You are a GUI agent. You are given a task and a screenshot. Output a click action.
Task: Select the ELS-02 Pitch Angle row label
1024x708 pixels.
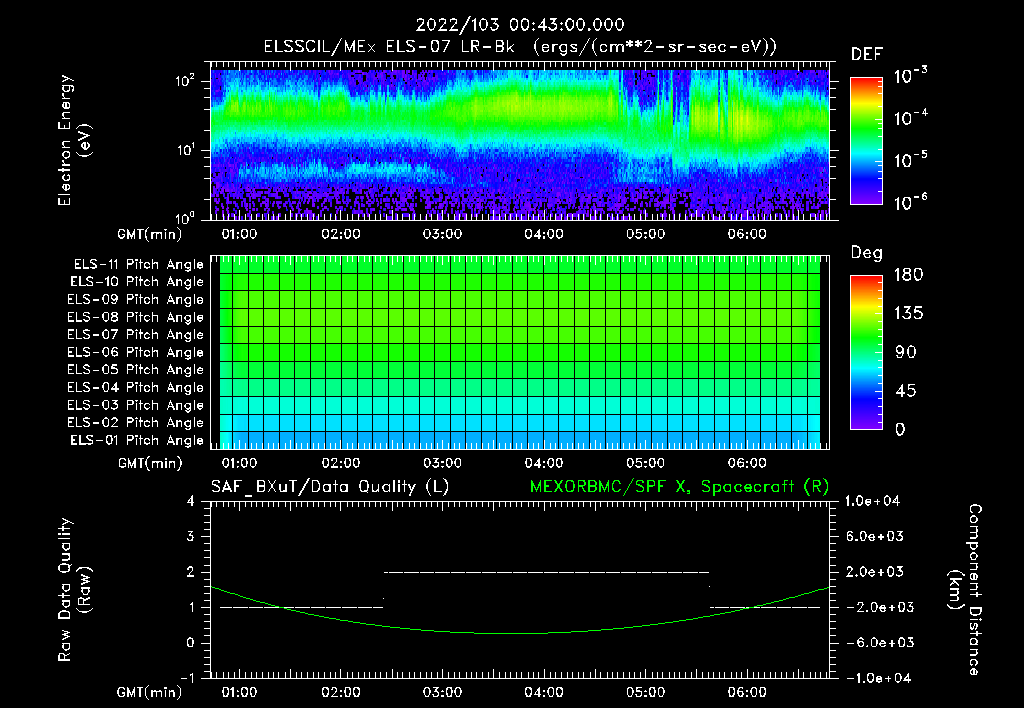[x=136, y=423]
